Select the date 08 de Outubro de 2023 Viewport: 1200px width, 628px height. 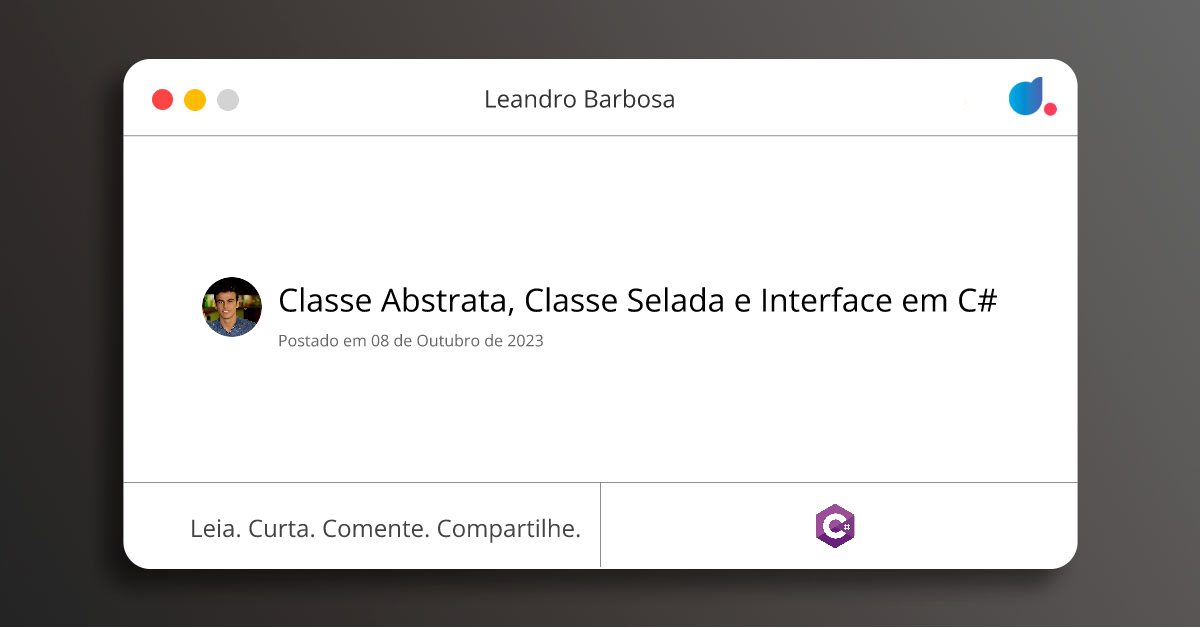(x=457, y=340)
